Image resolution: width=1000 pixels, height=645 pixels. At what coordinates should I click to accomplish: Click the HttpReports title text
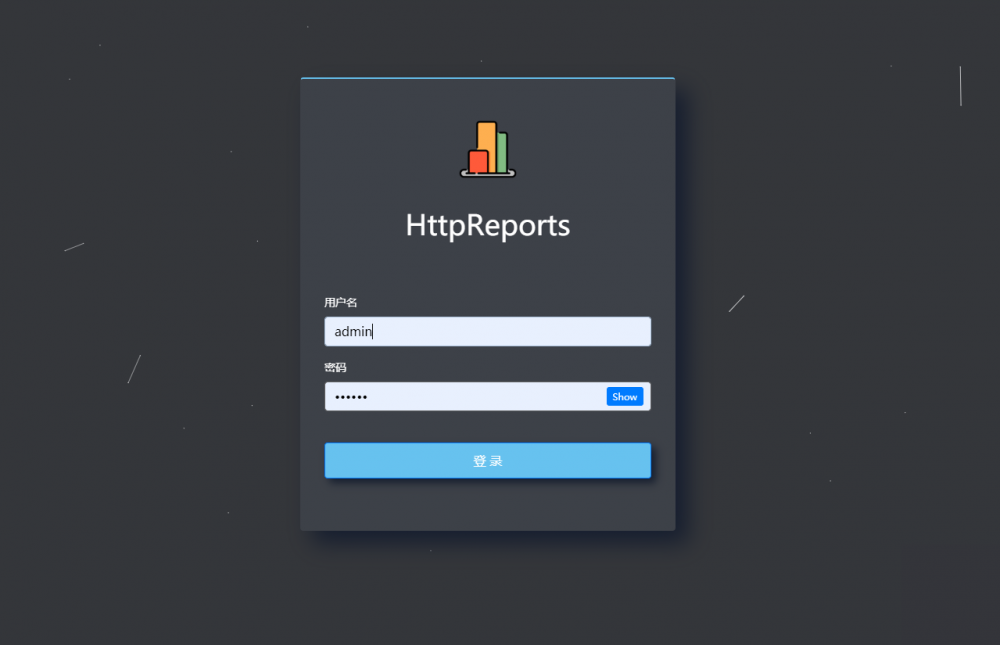487,225
